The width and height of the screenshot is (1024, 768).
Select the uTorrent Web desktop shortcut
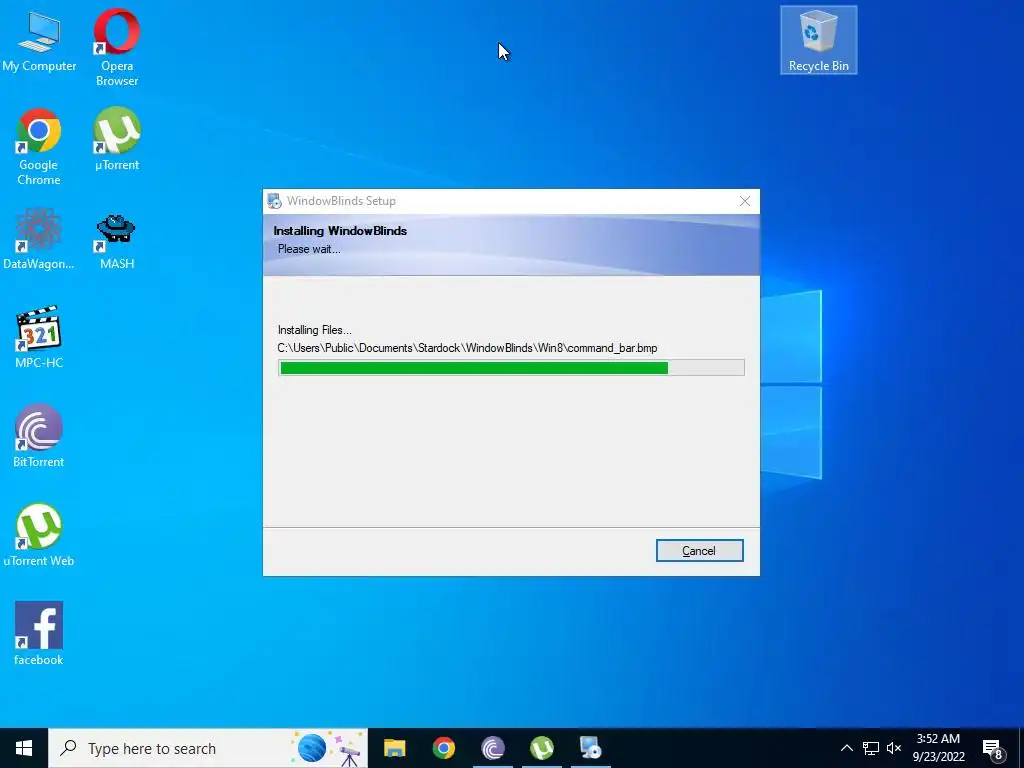pyautogui.click(x=39, y=535)
